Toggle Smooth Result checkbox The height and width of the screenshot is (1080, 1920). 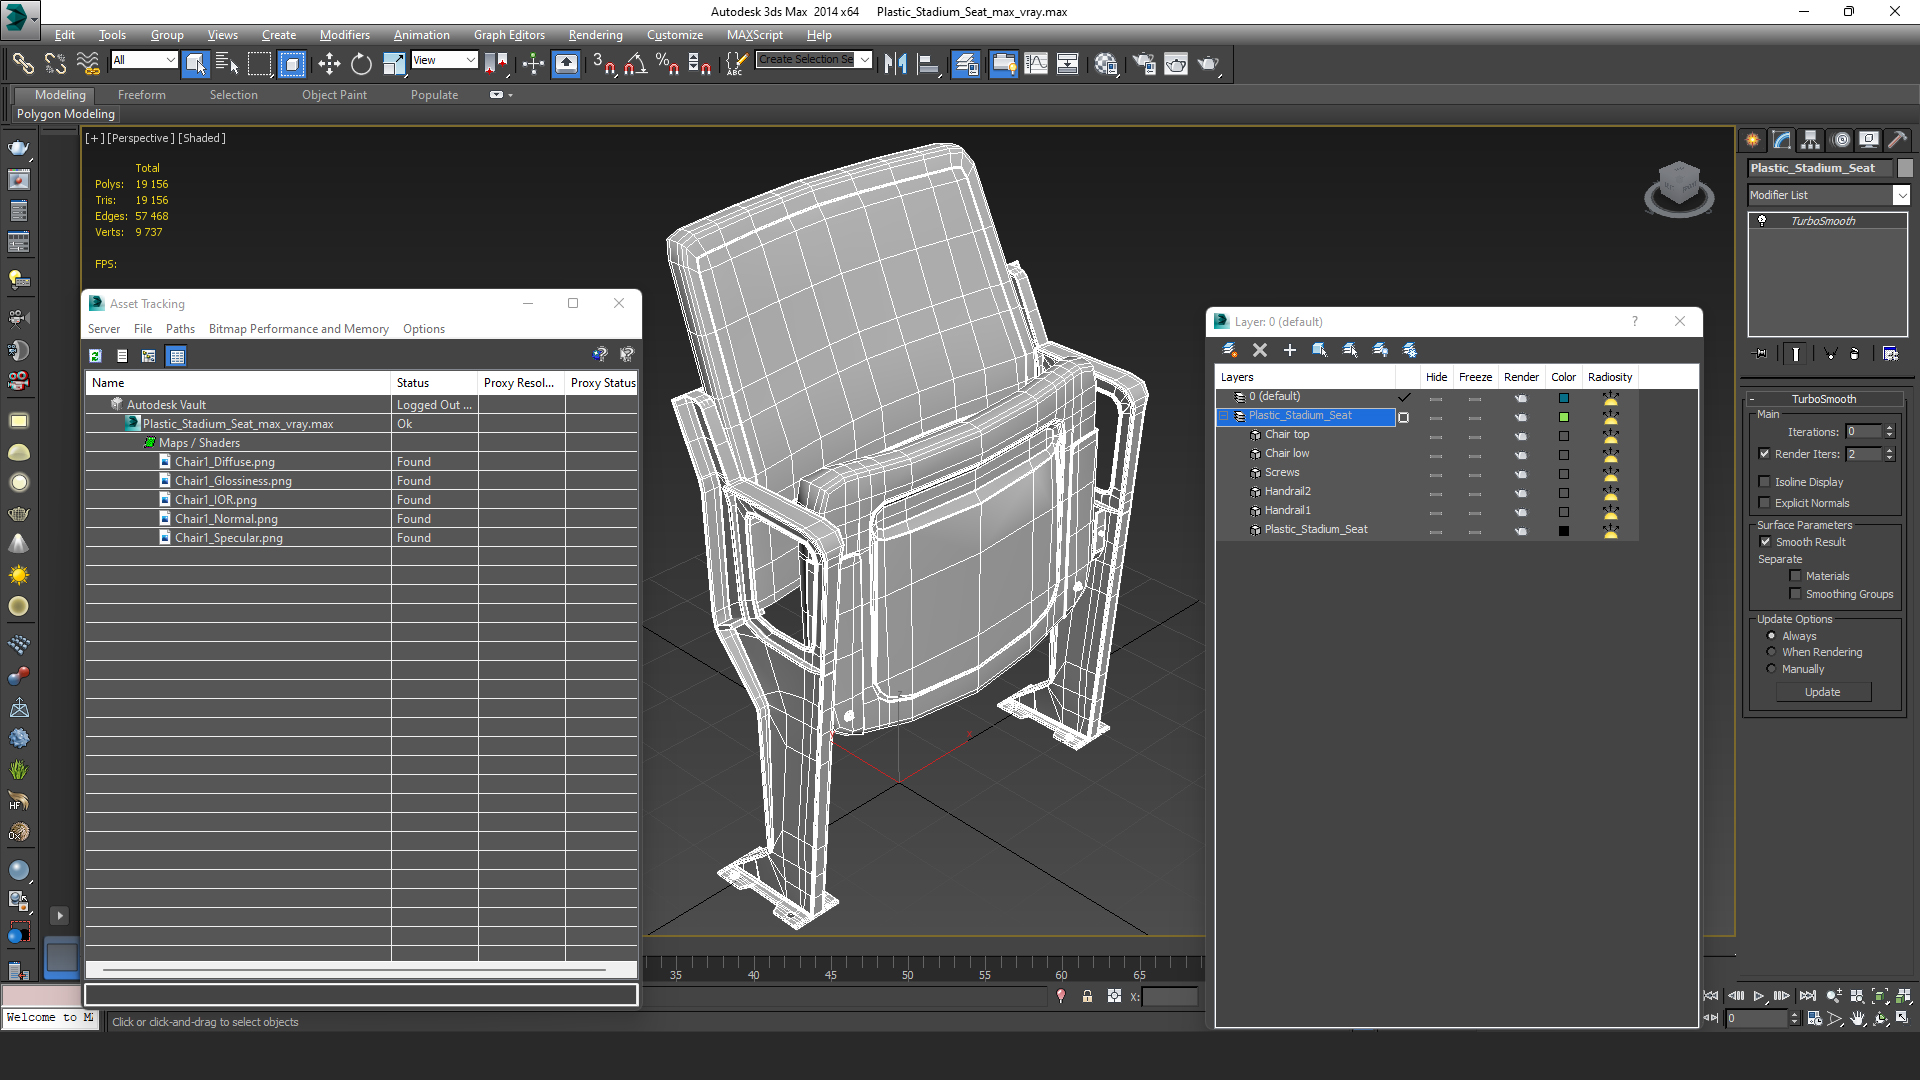pos(1765,542)
